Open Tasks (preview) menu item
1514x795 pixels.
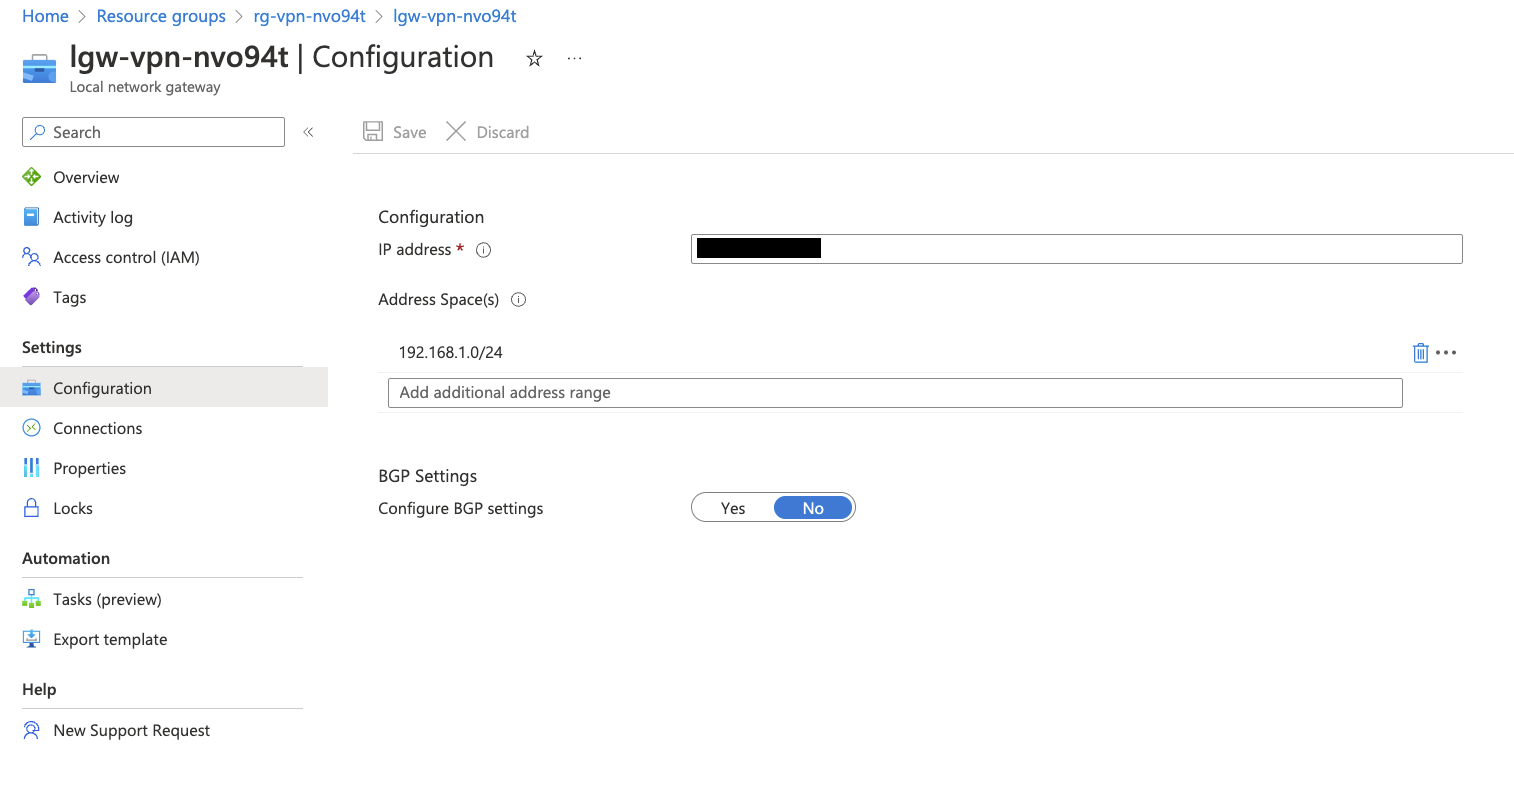(x=107, y=599)
